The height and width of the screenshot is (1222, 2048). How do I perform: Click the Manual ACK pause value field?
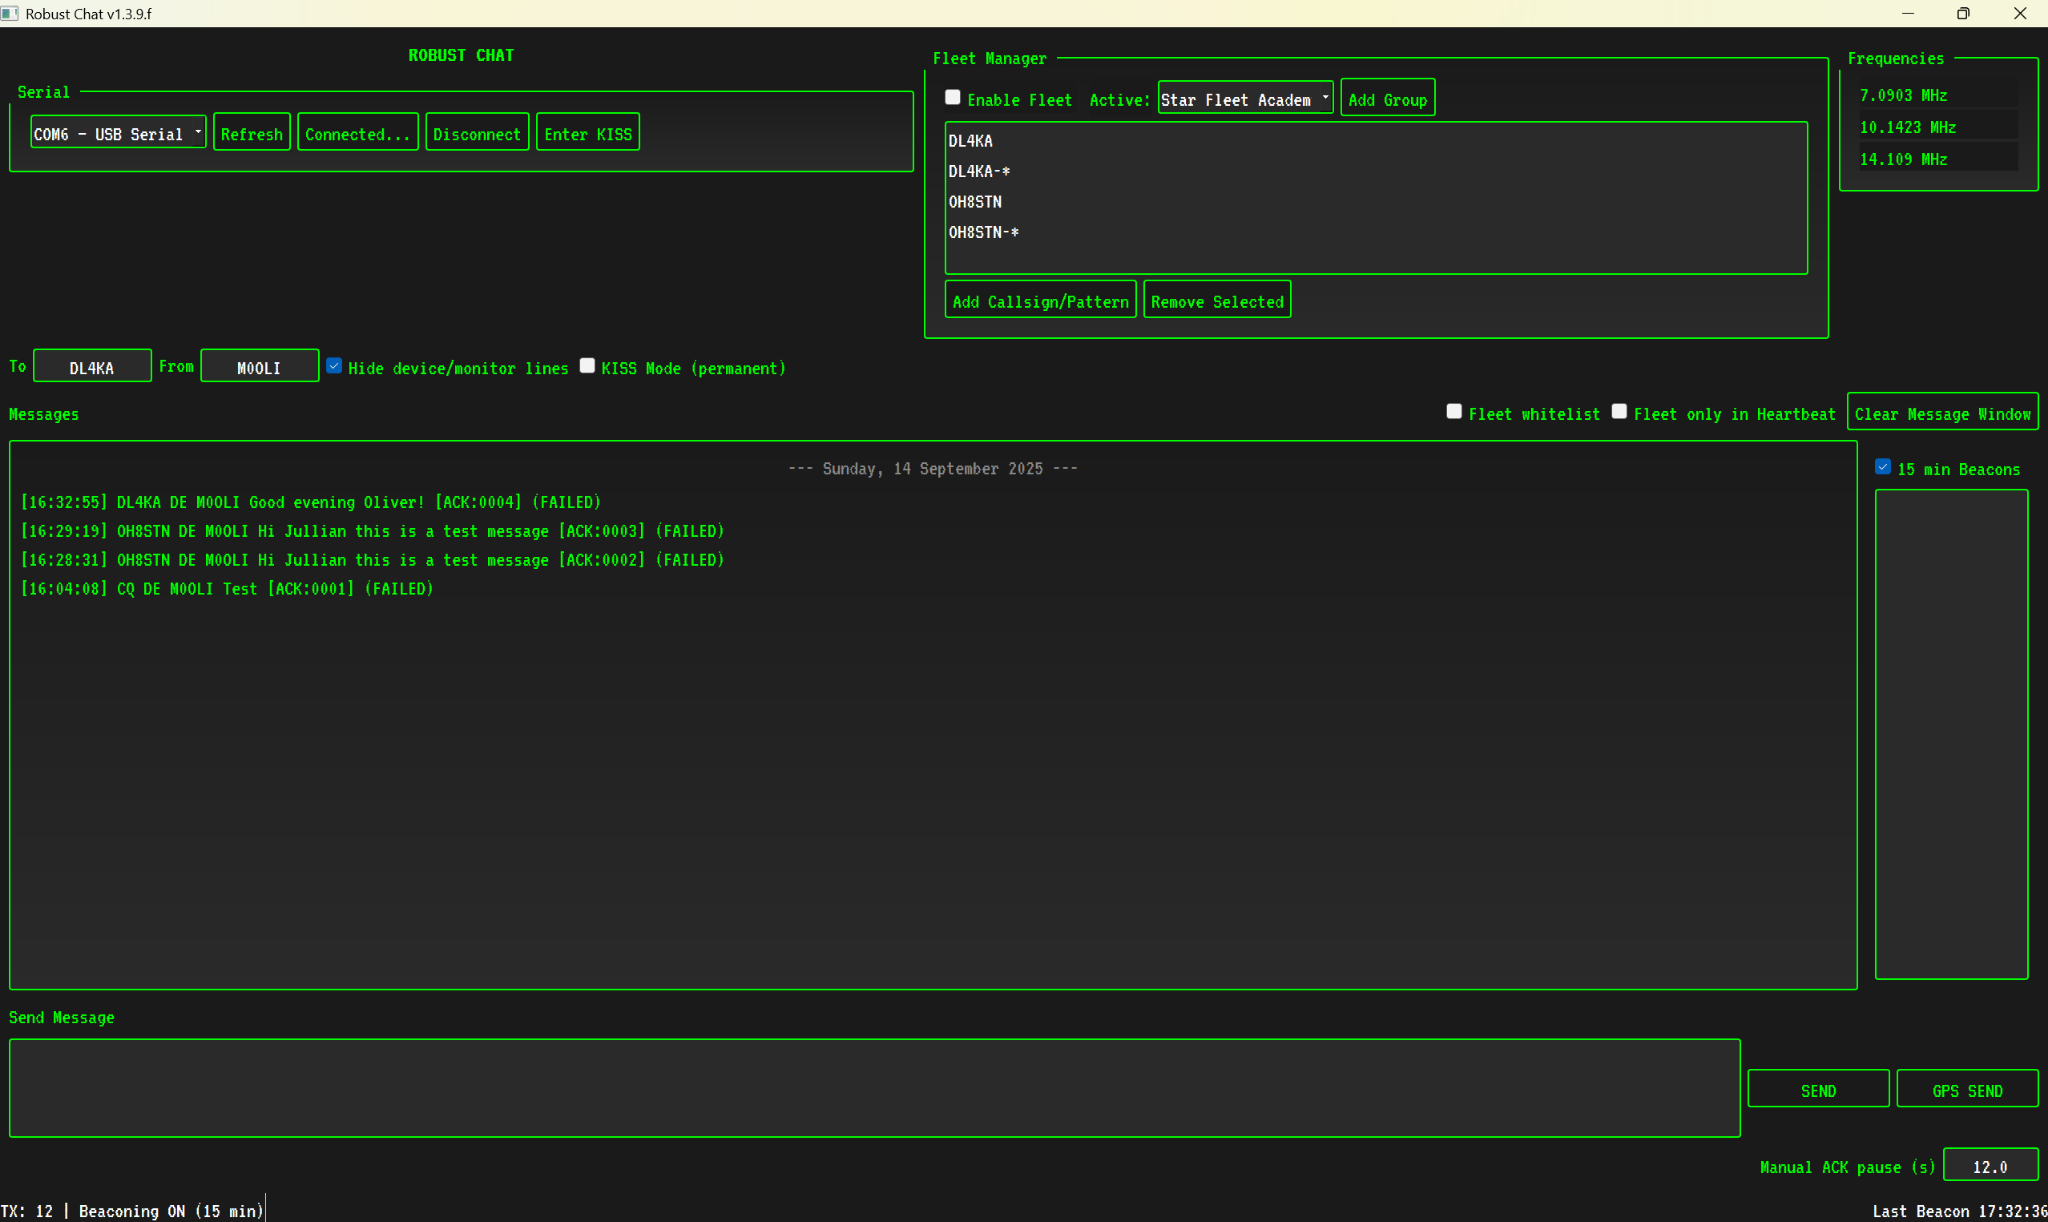click(1990, 1166)
